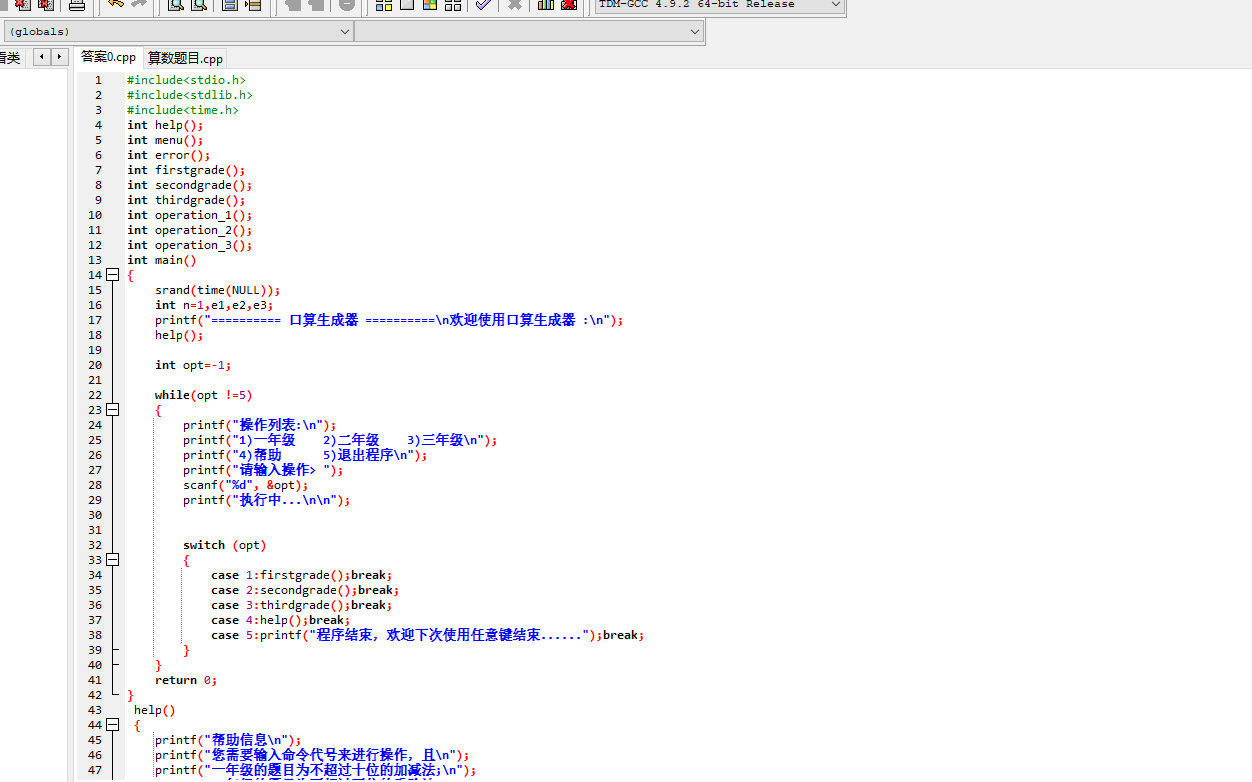
Task: Click the Compile icon with four squares
Action: [x=384, y=5]
